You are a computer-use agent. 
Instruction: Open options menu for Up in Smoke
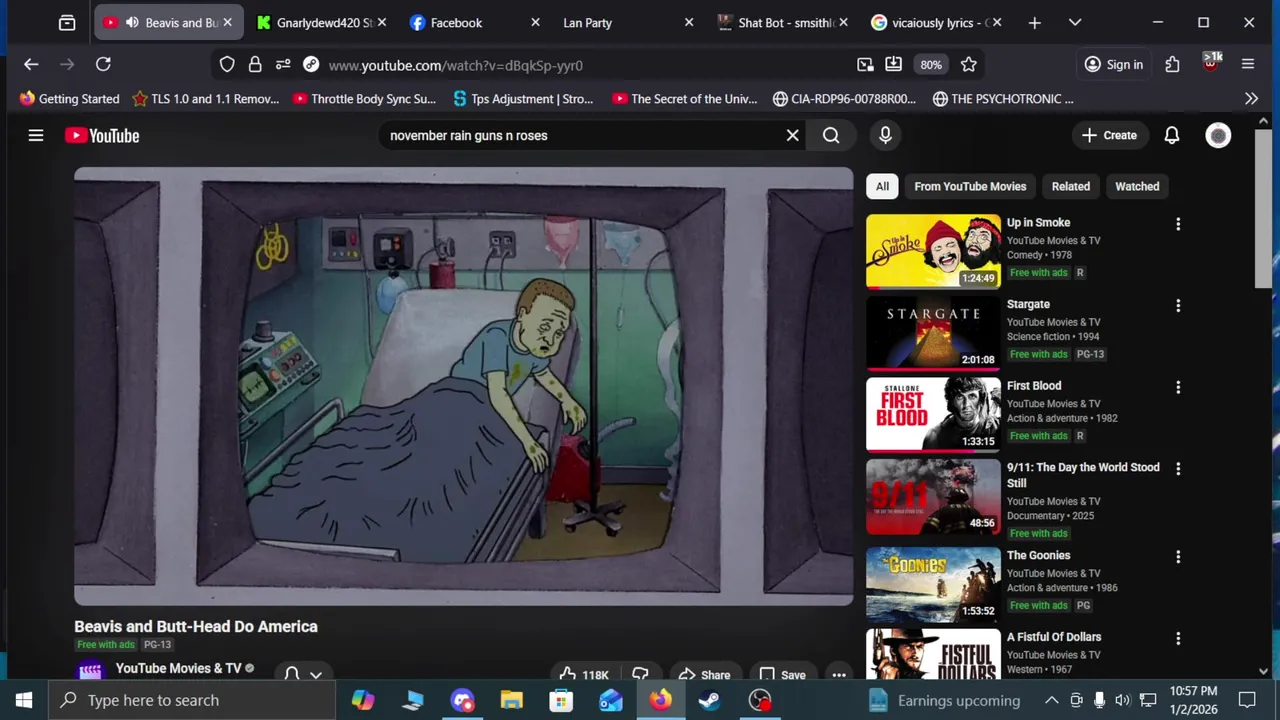click(x=1178, y=224)
